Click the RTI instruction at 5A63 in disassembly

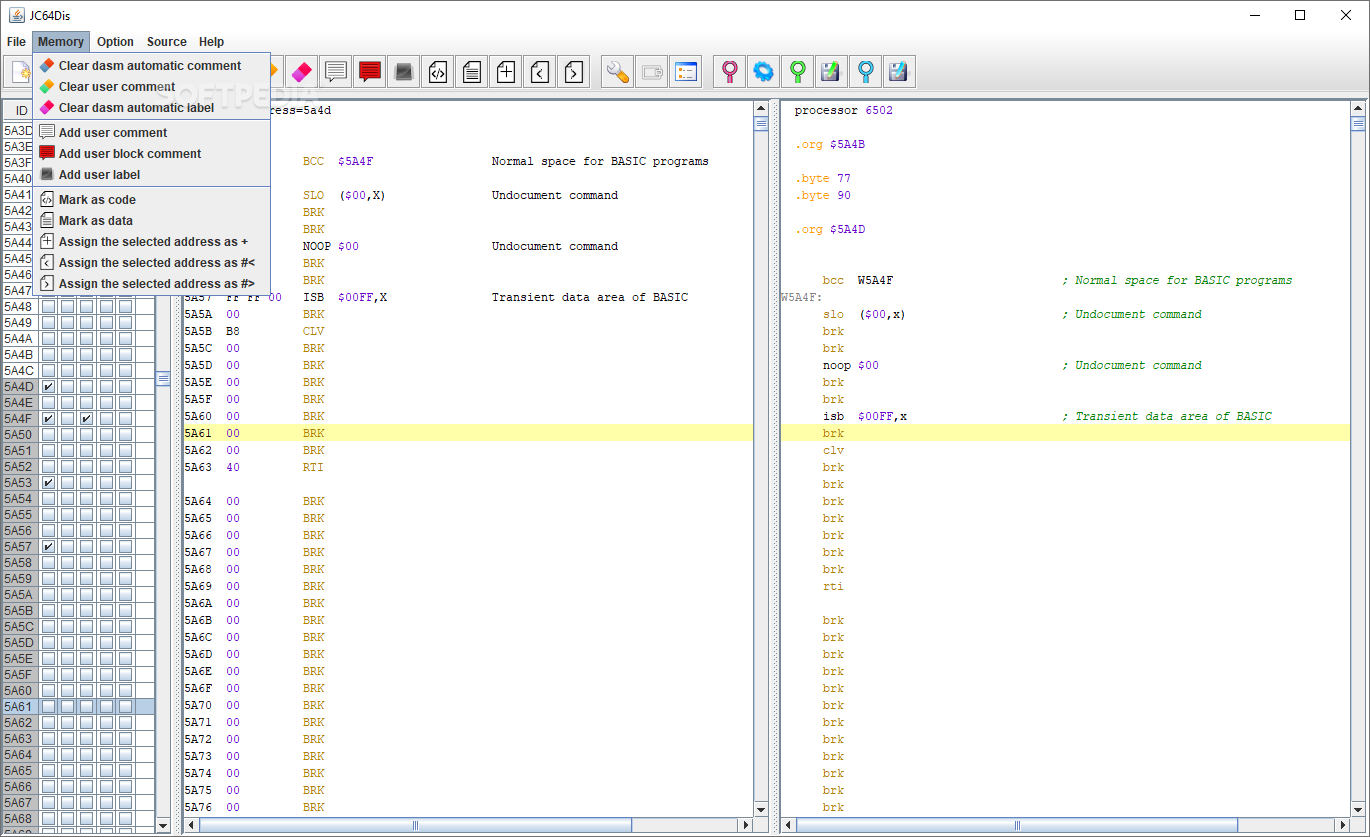313,467
